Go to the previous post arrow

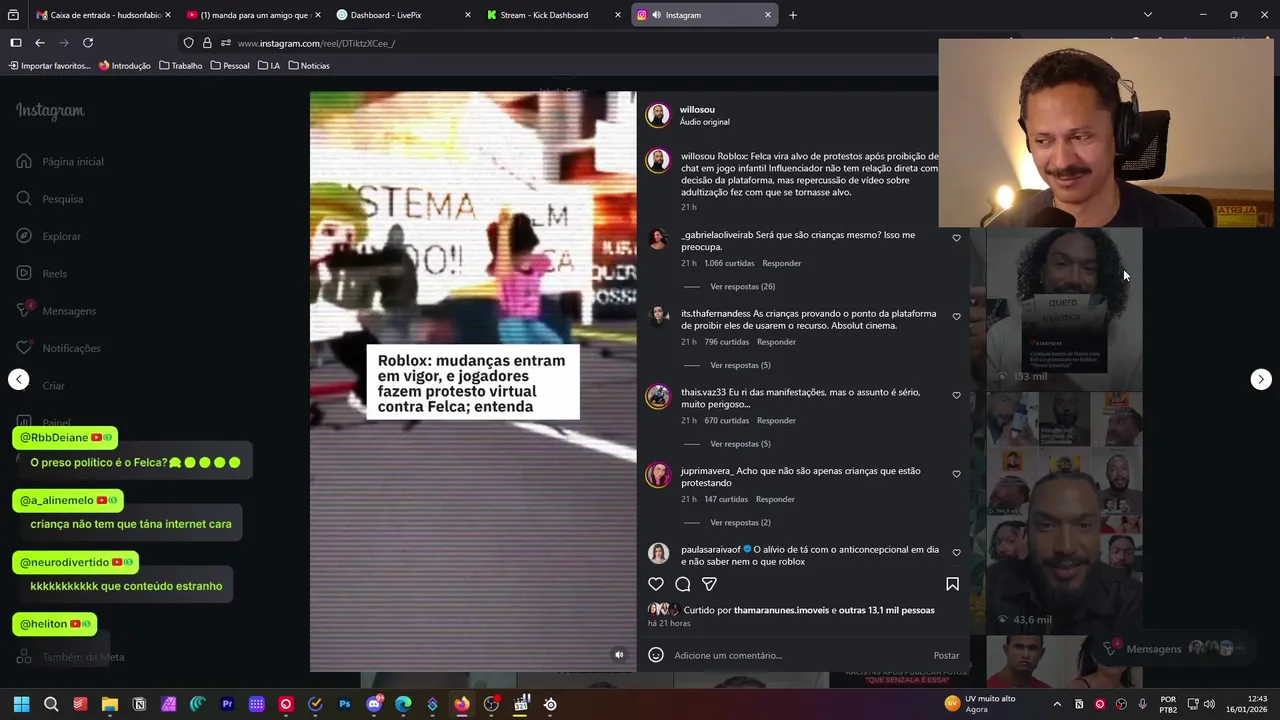[x=19, y=379]
